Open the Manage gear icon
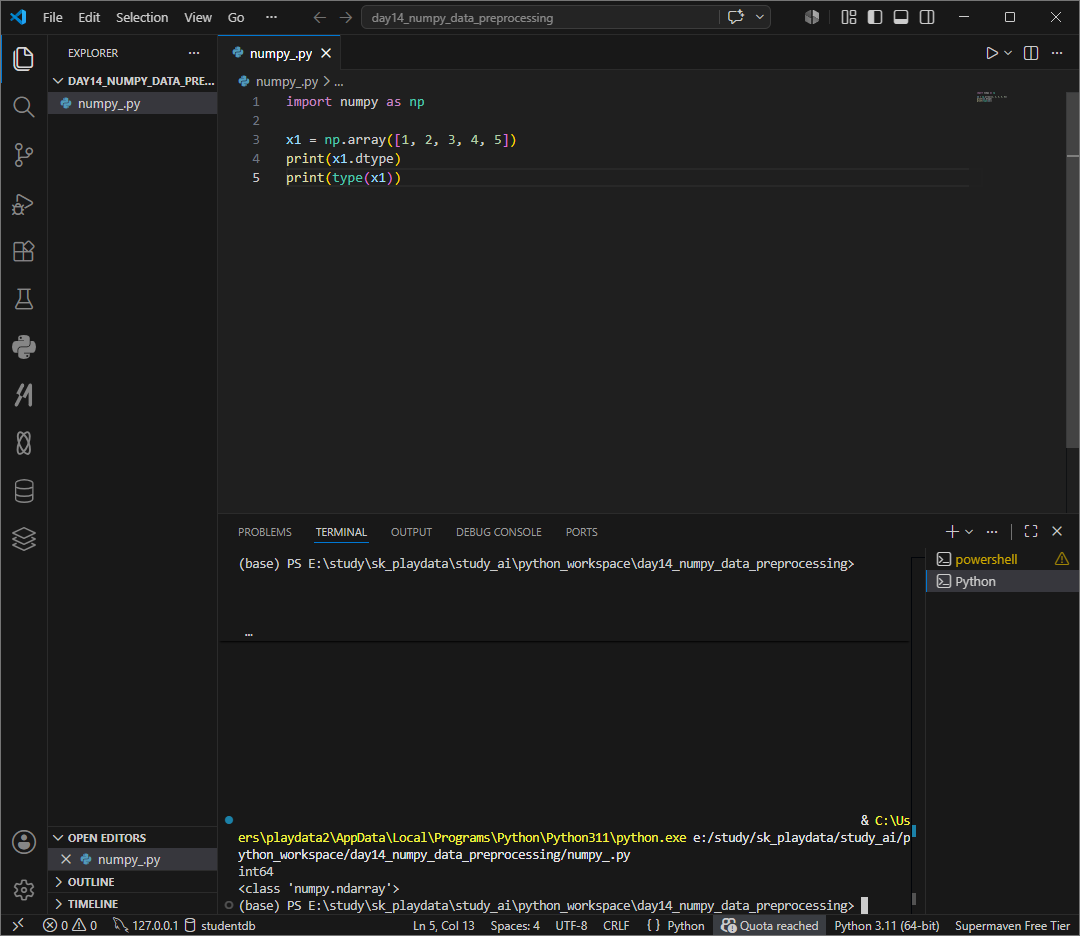Viewport: 1080px width, 936px height. (x=23, y=890)
